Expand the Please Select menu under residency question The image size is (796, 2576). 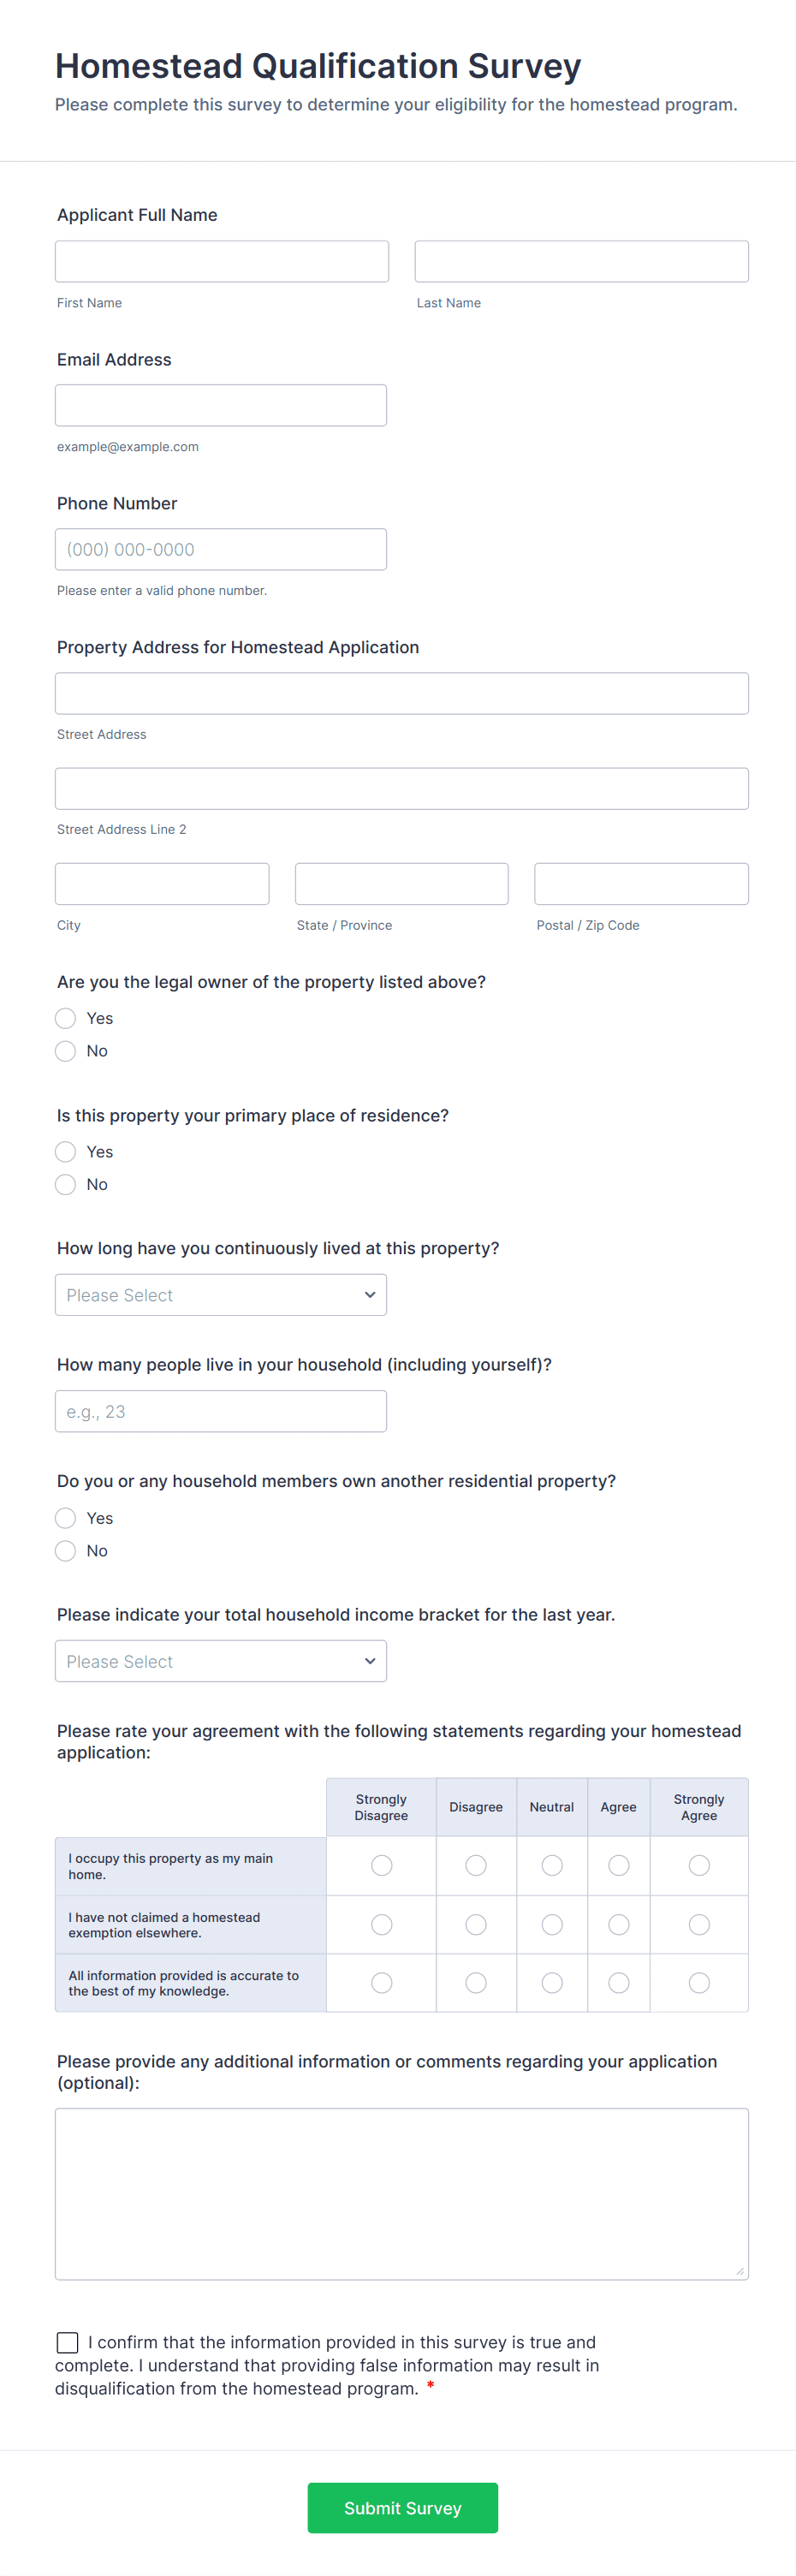(220, 1294)
